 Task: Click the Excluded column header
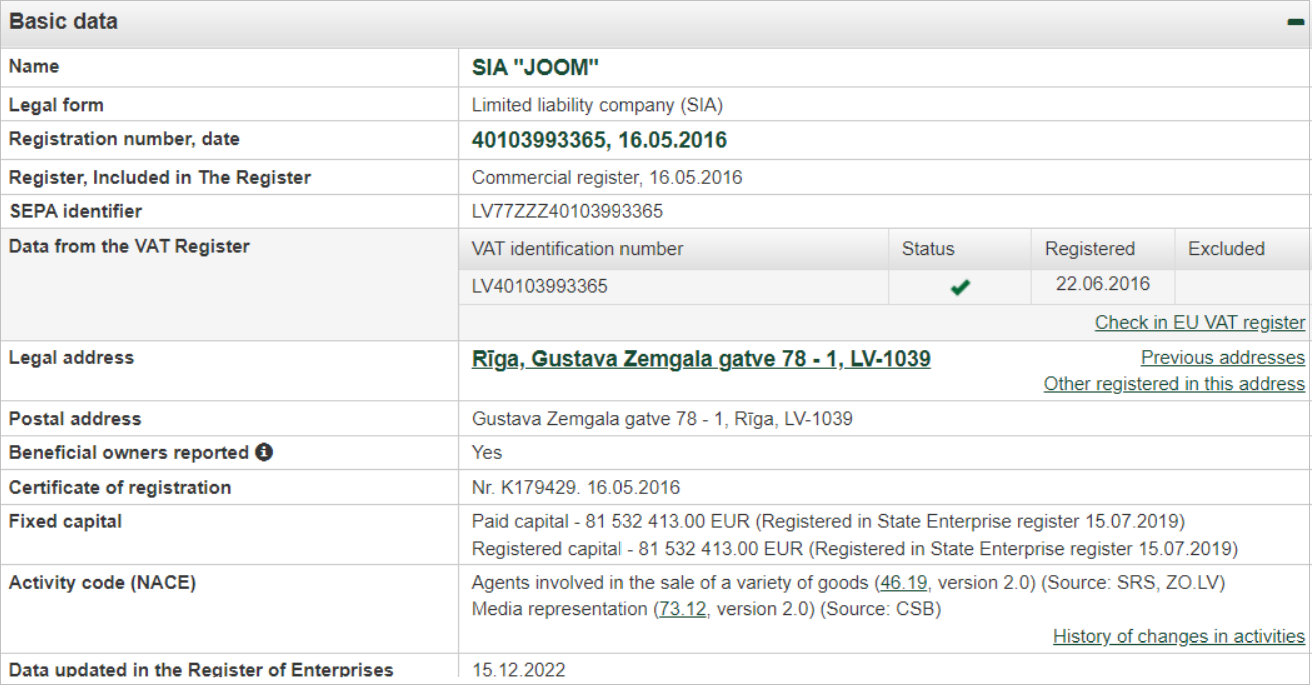pyautogui.click(x=1226, y=249)
